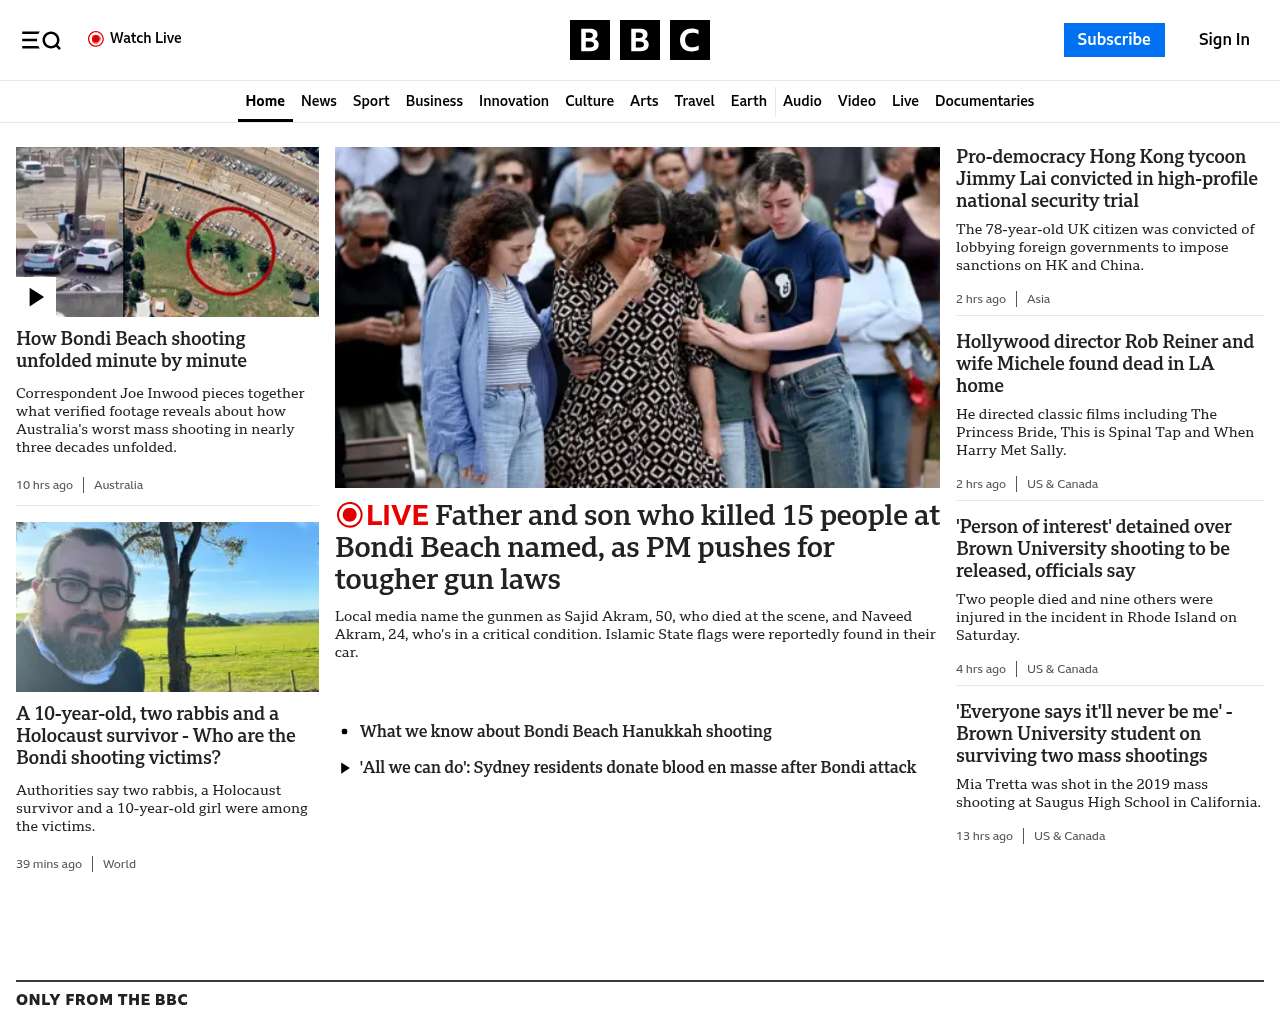Viewport: 1280px width, 1024px height.
Task: Switch to the Innovation tab
Action: pyautogui.click(x=513, y=101)
